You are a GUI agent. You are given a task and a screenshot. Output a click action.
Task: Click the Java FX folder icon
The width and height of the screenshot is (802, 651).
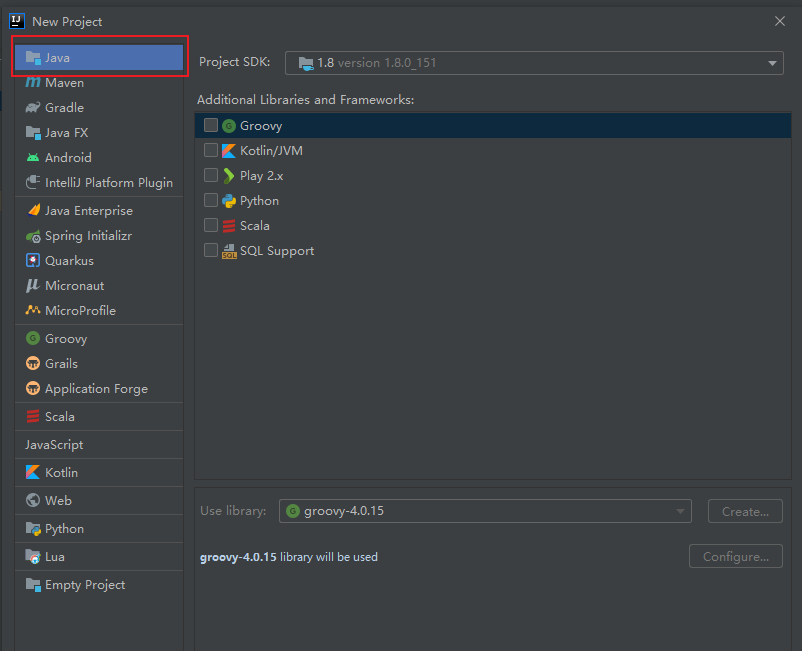pos(33,132)
